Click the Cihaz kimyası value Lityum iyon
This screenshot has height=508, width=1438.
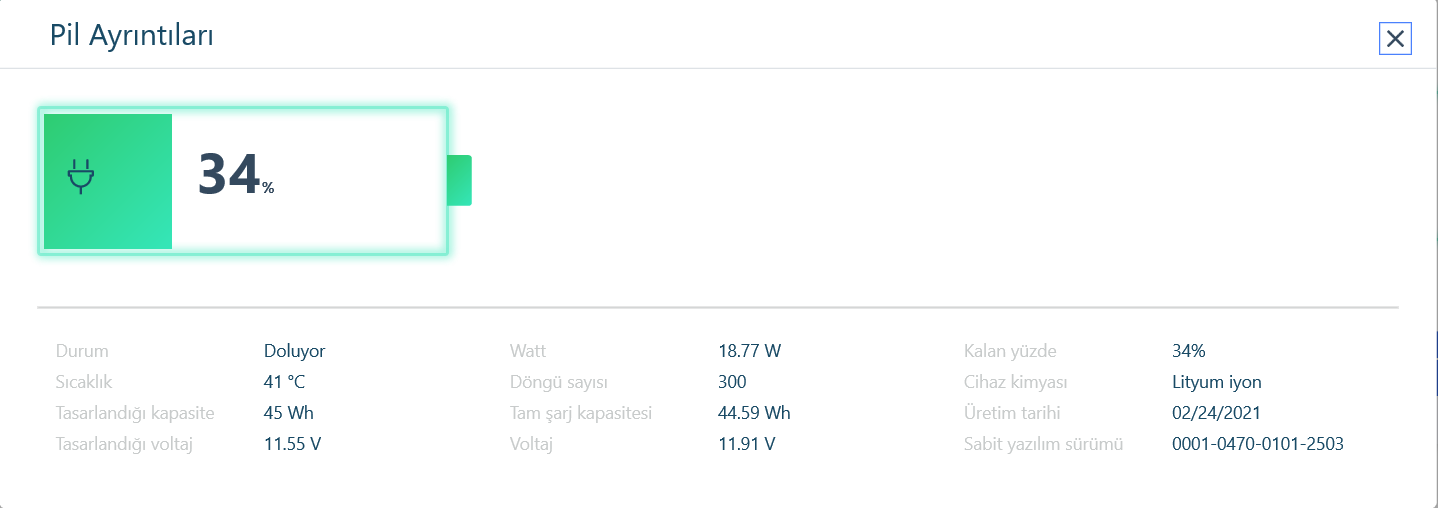[x=1217, y=382]
